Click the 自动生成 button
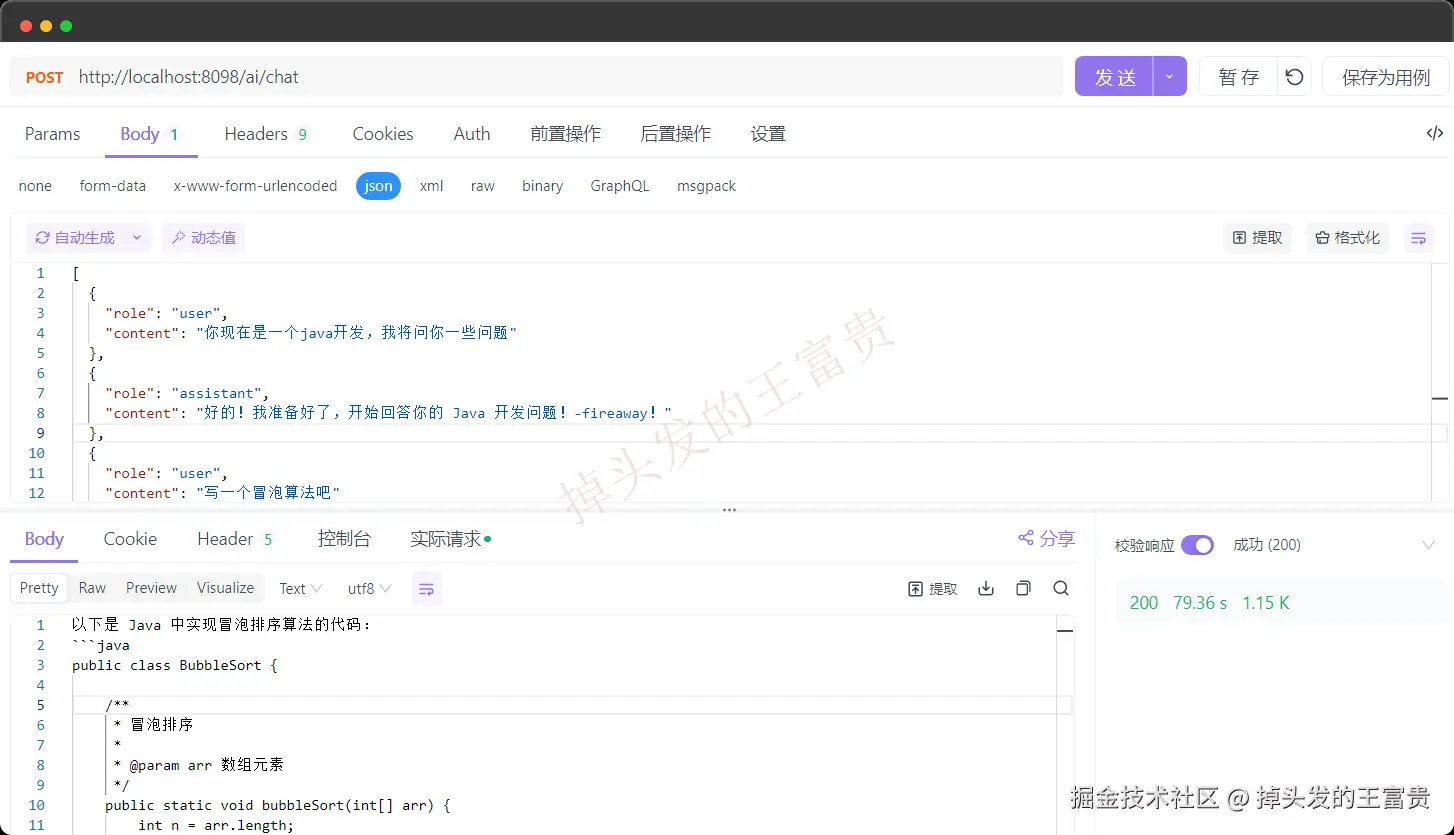 [x=75, y=238]
